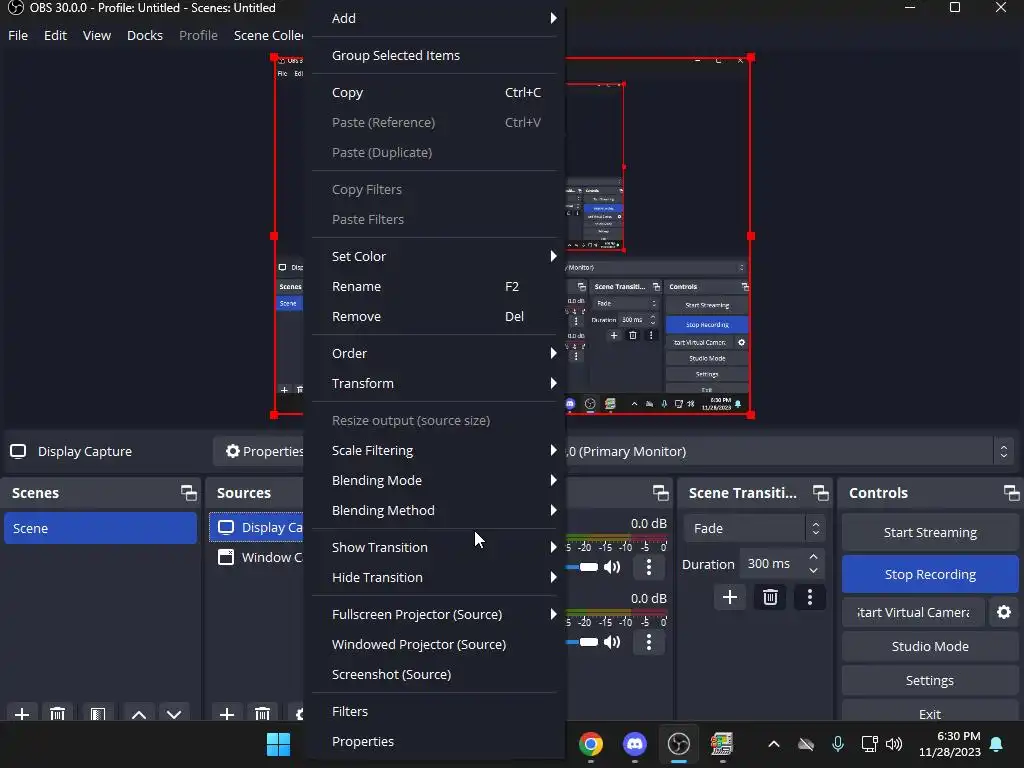The height and width of the screenshot is (768, 1024).
Task: Remove selected scene with trash icon
Action: [x=57, y=714]
